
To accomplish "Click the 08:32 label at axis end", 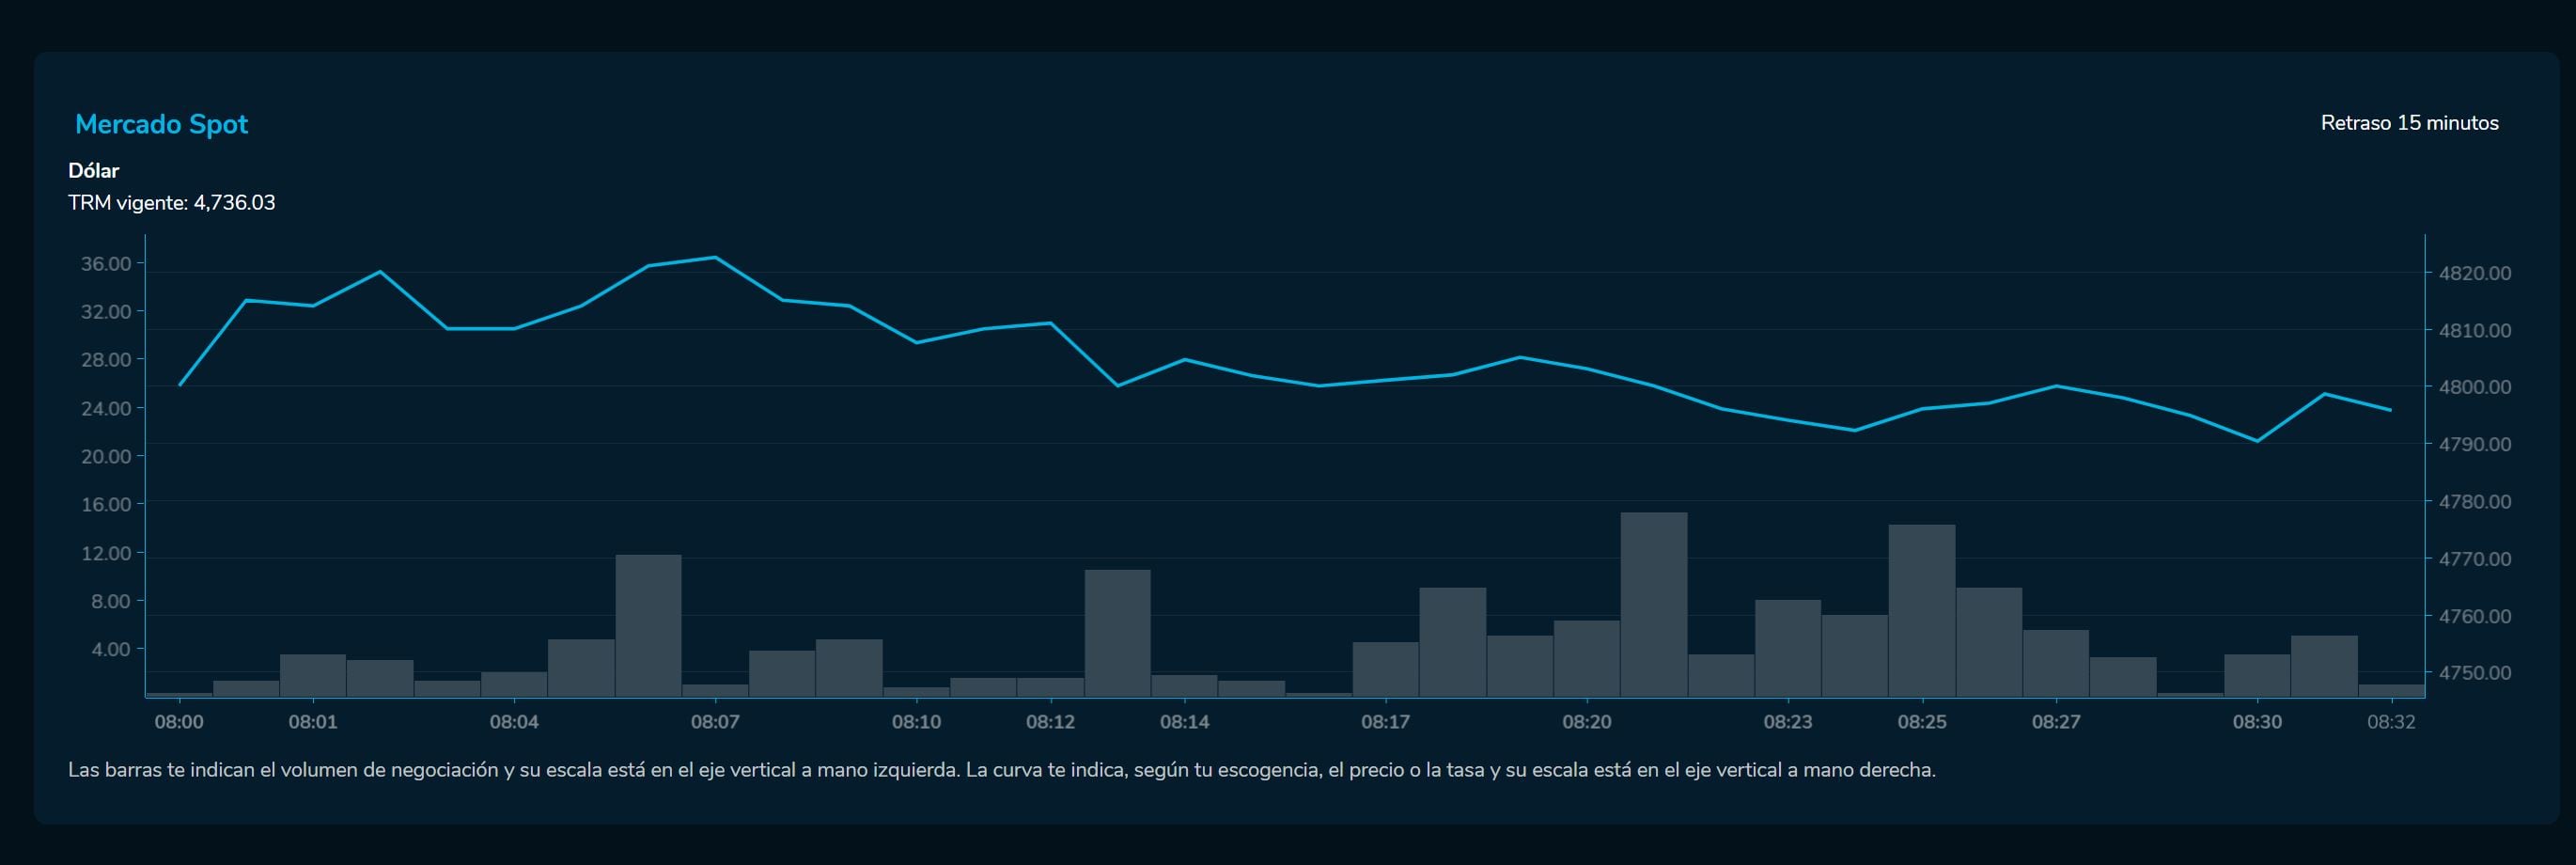I will pos(2390,722).
